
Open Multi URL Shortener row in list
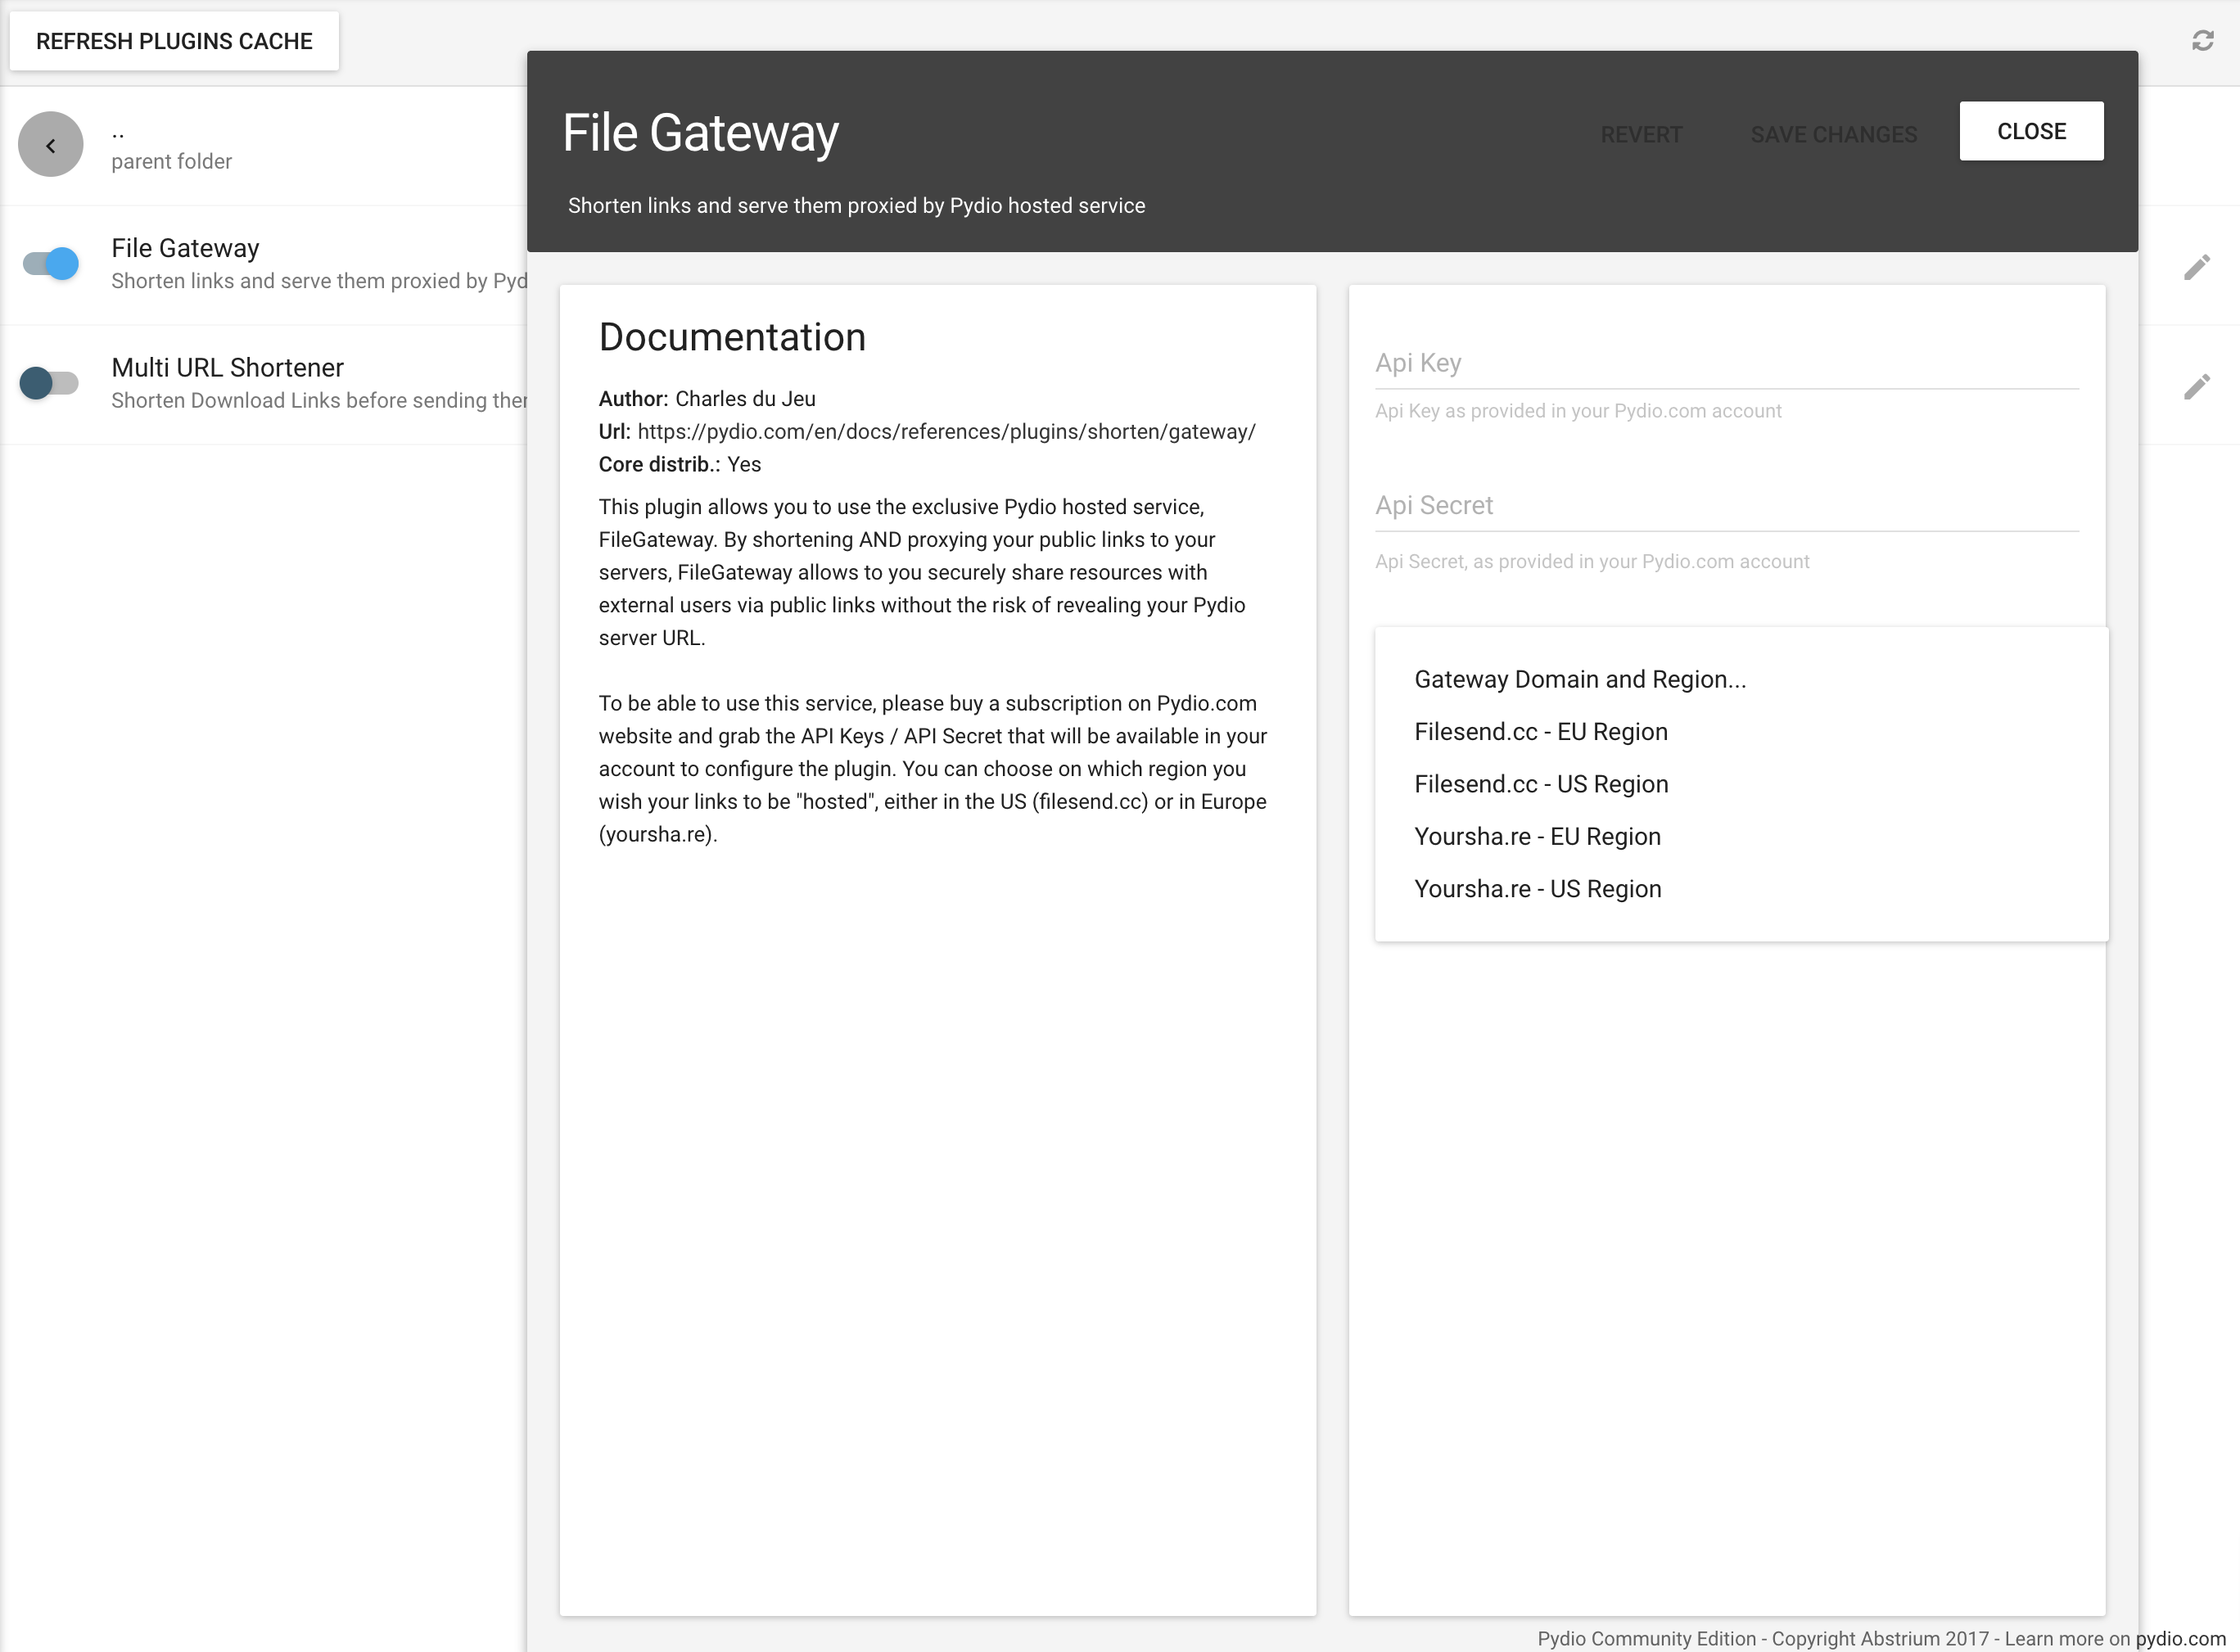264,385
